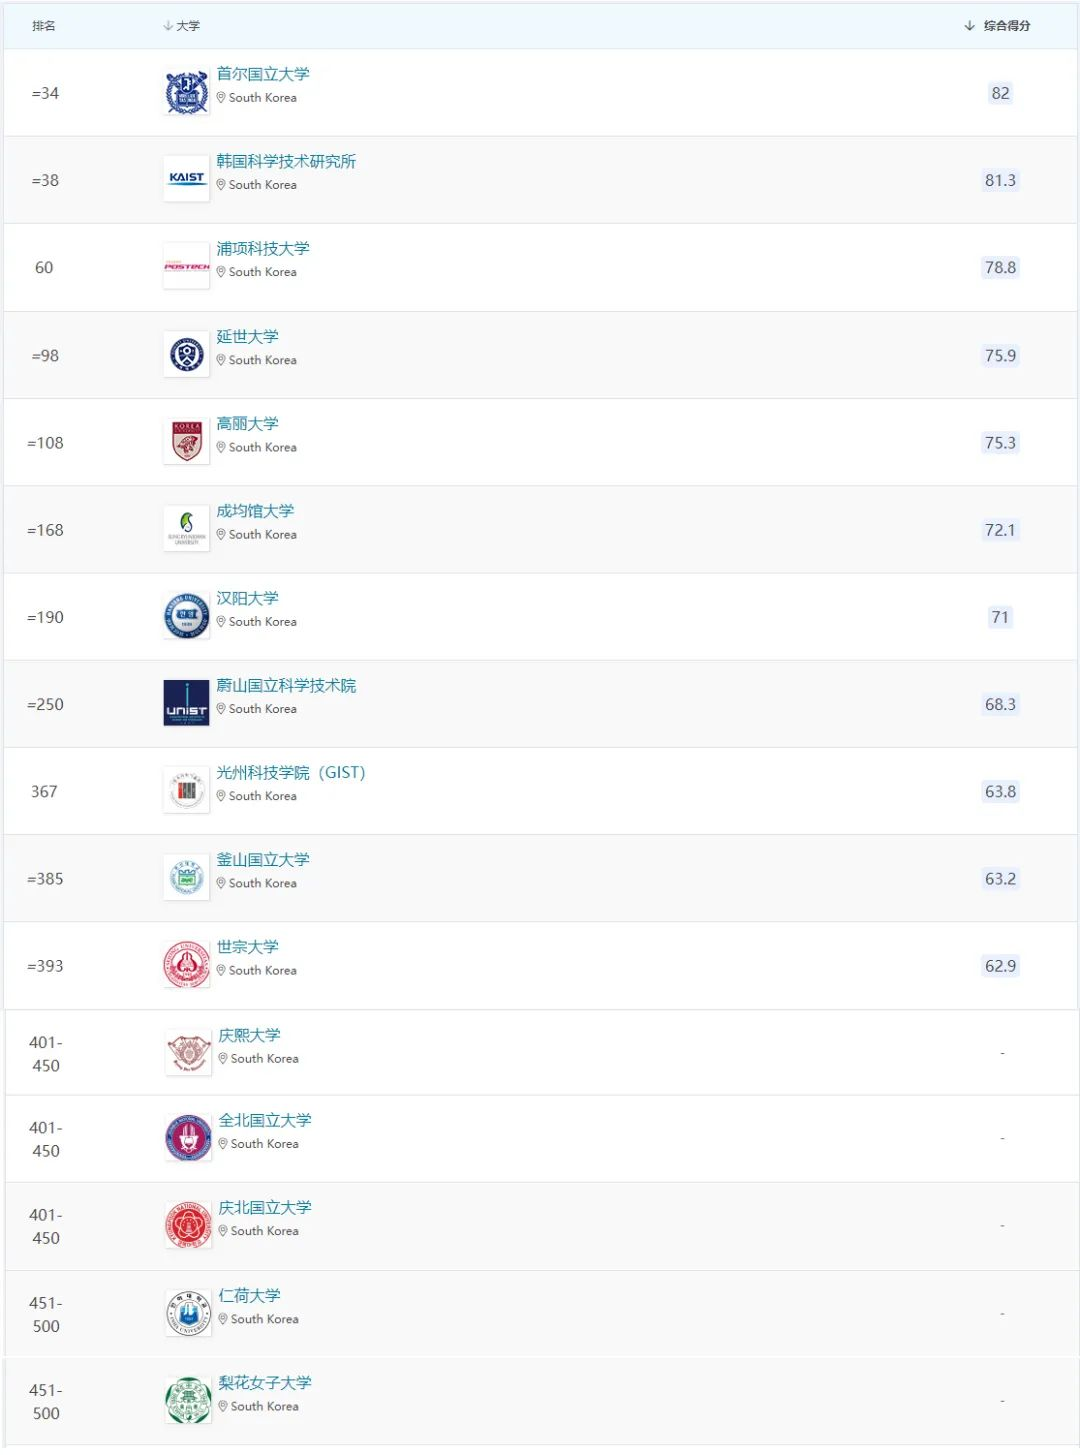Screen dimensions: 1080x1455
Task: Click the 排名 column header
Action: [x=44, y=26]
